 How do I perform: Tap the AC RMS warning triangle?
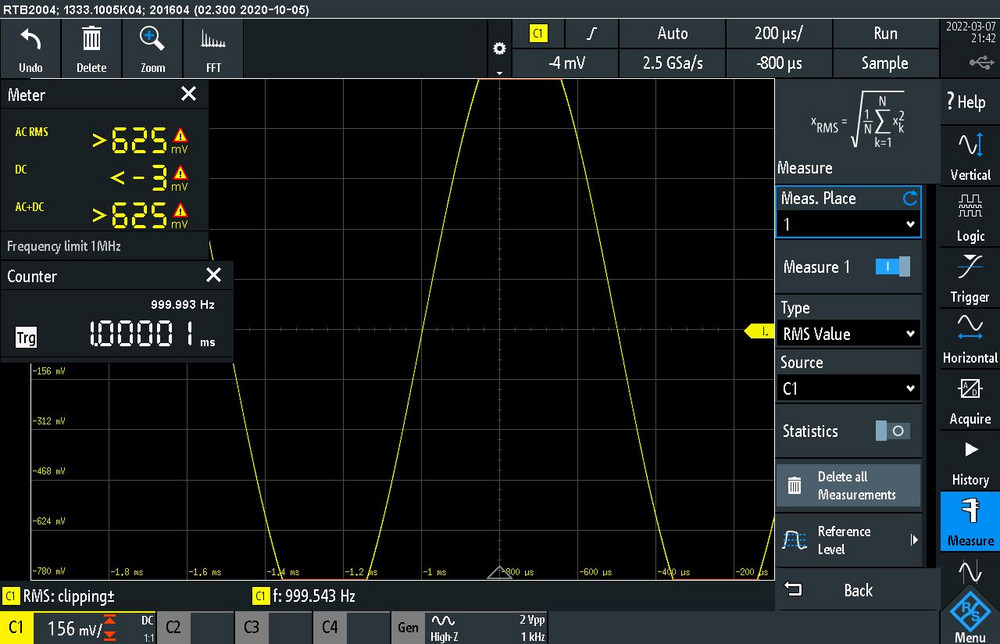tap(180, 135)
